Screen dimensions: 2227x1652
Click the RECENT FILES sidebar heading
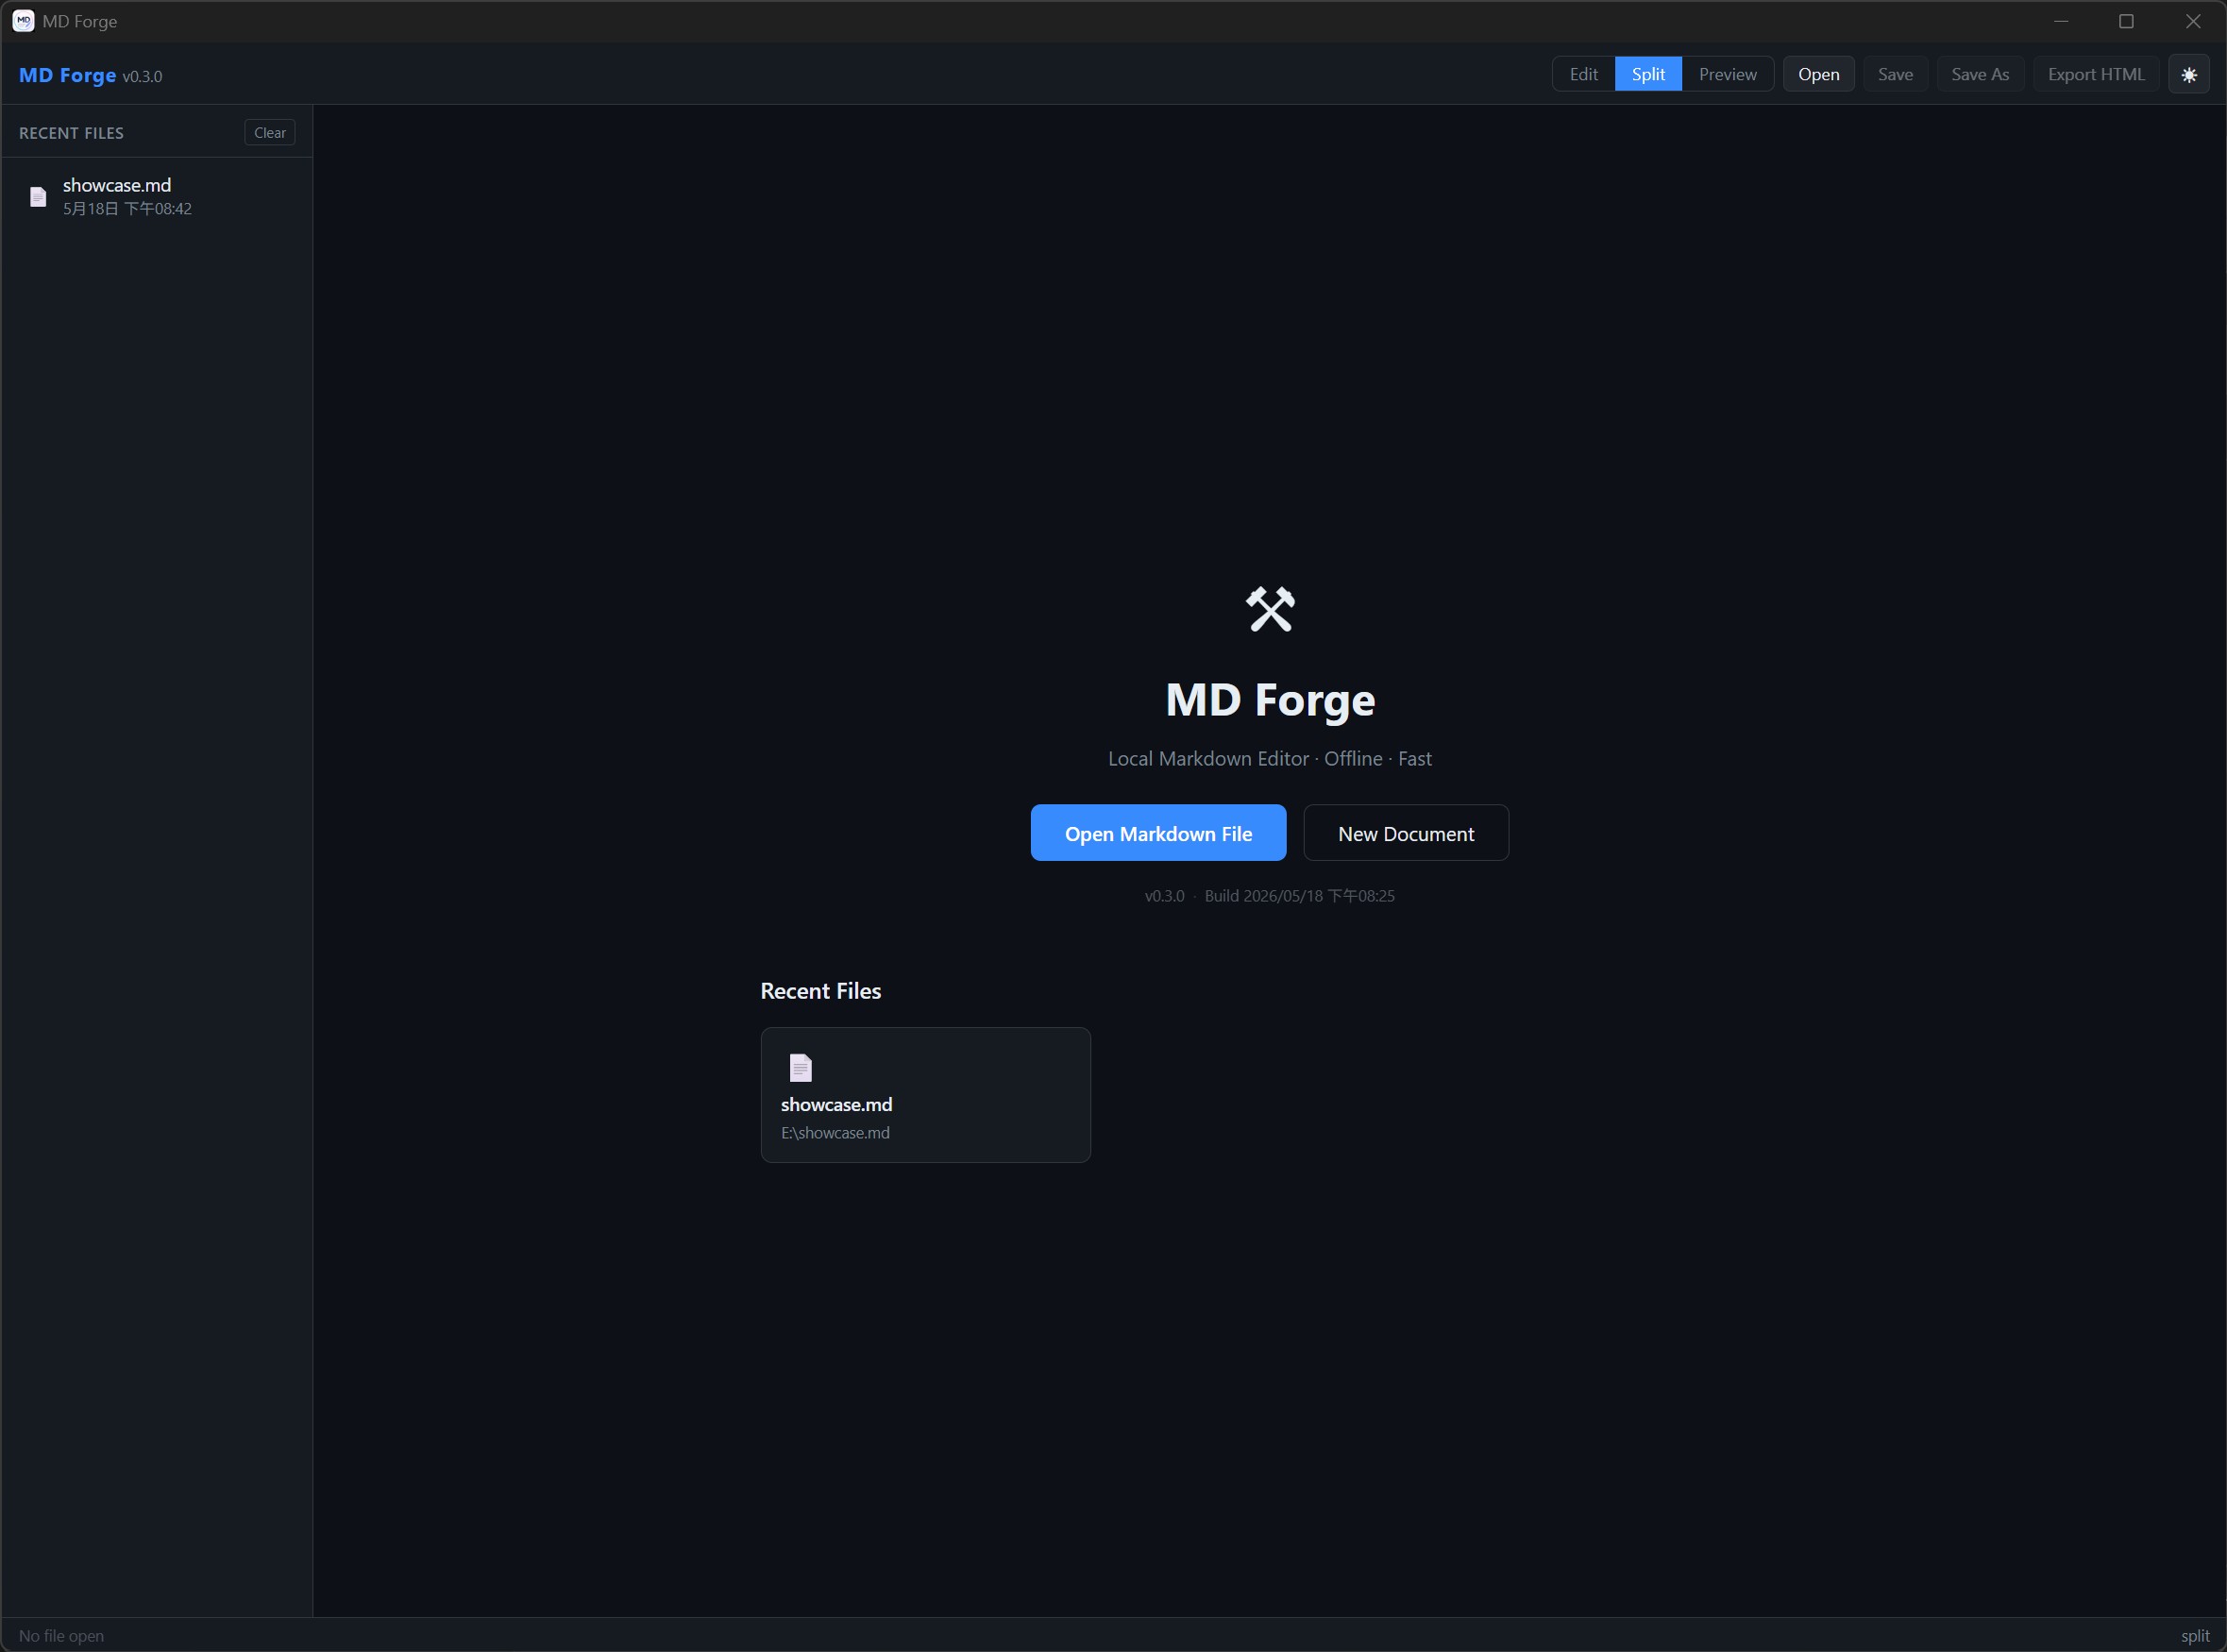[71, 133]
